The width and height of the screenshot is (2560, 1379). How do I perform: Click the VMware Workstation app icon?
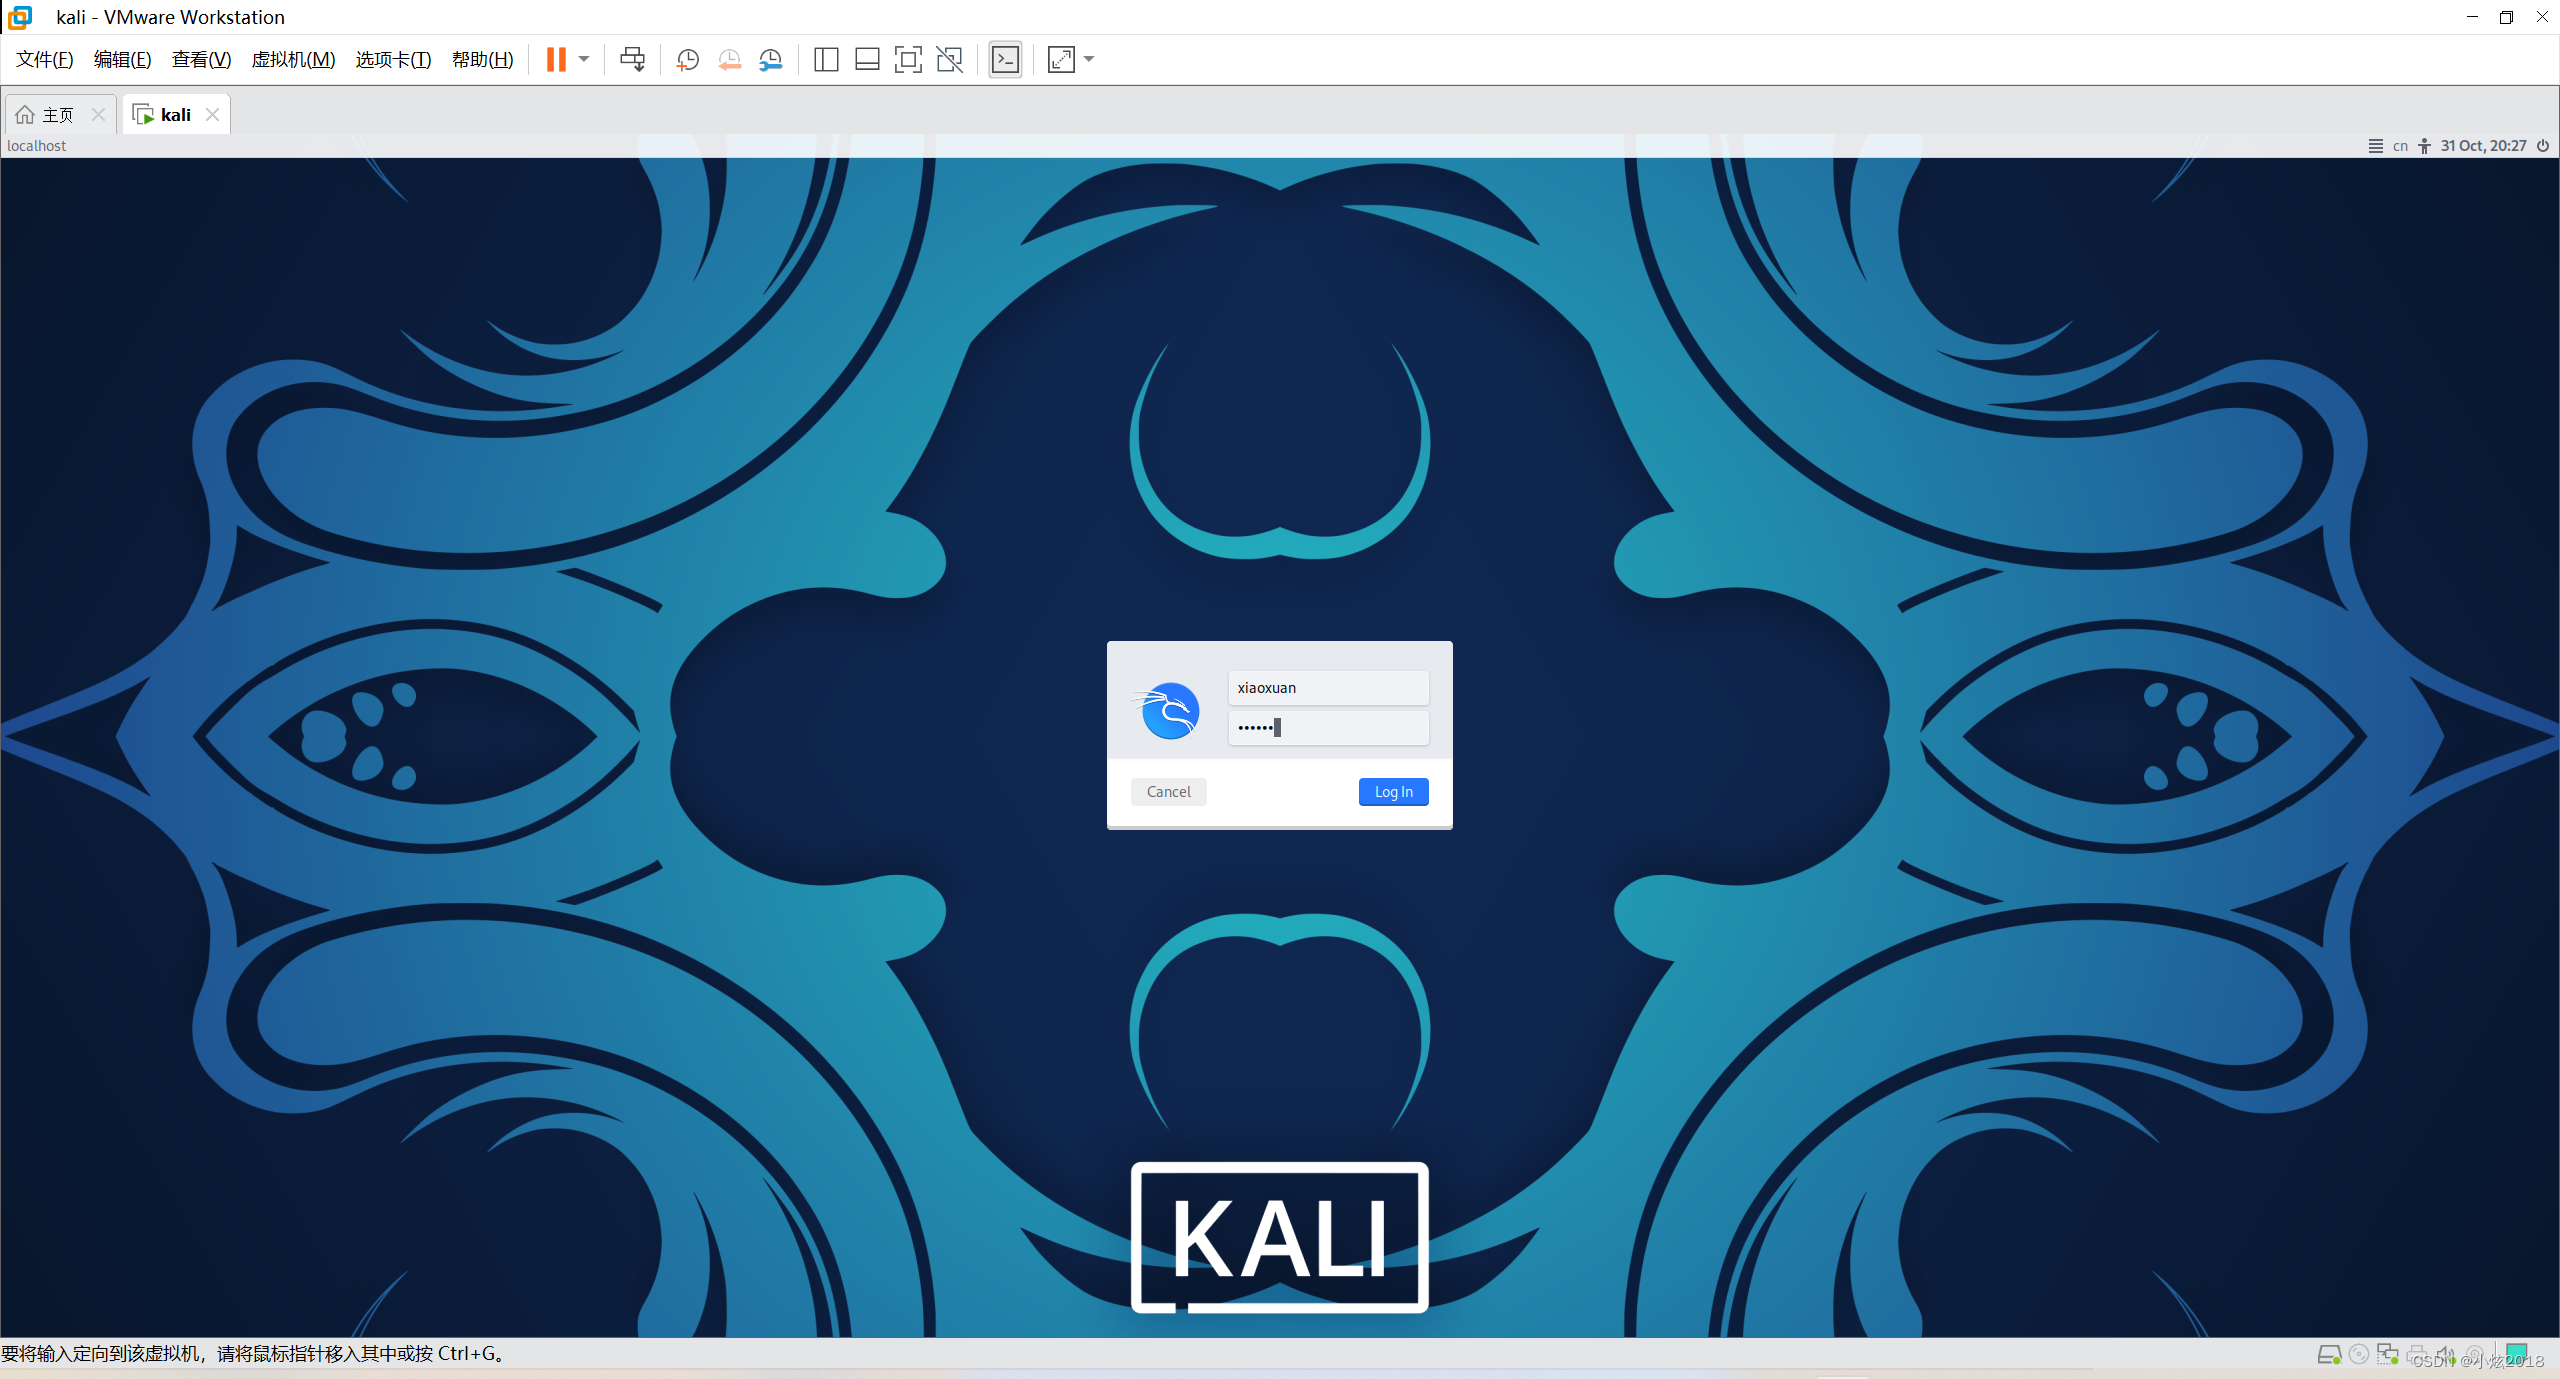click(20, 17)
